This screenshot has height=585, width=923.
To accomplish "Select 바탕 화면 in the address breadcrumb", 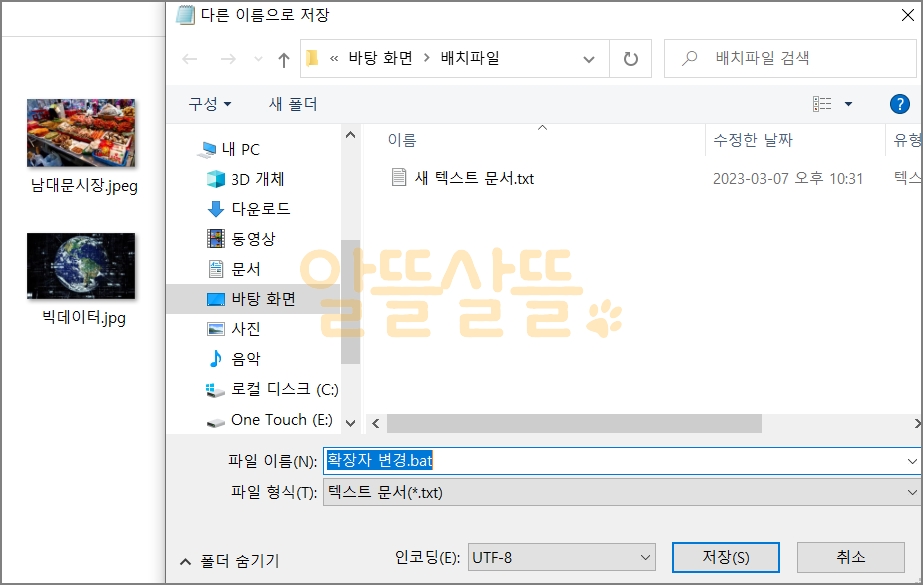I will (380, 58).
